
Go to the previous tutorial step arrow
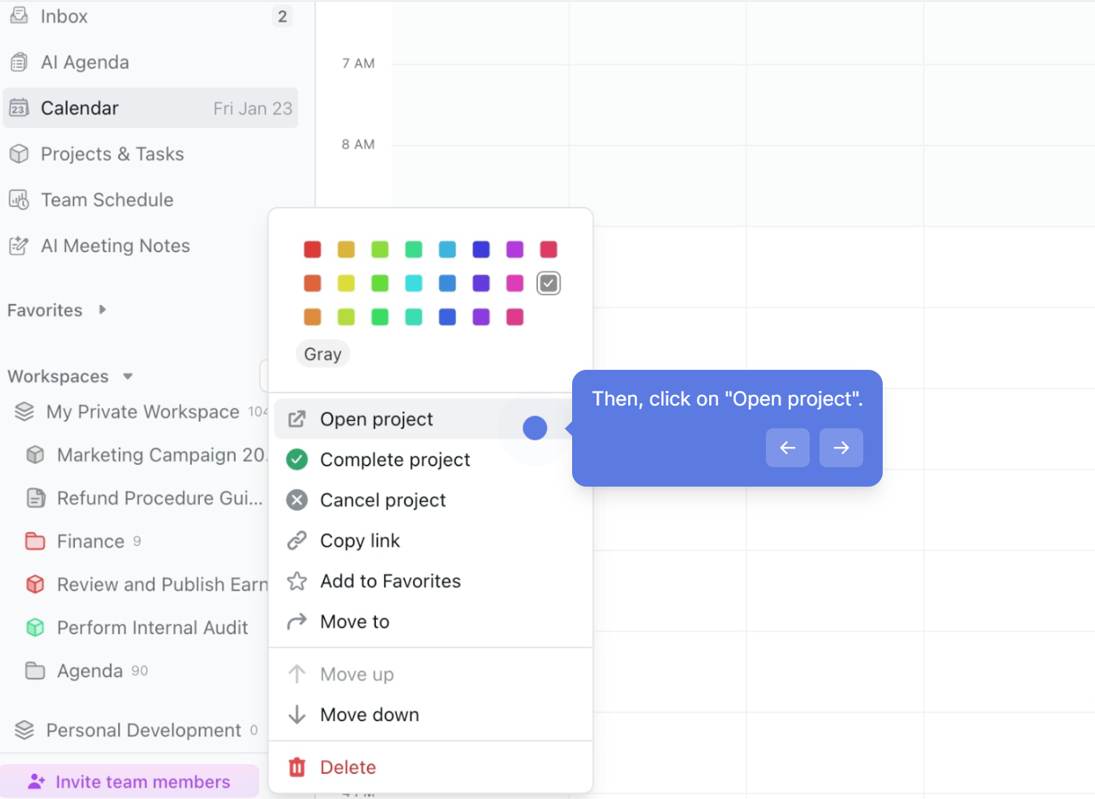[788, 448]
